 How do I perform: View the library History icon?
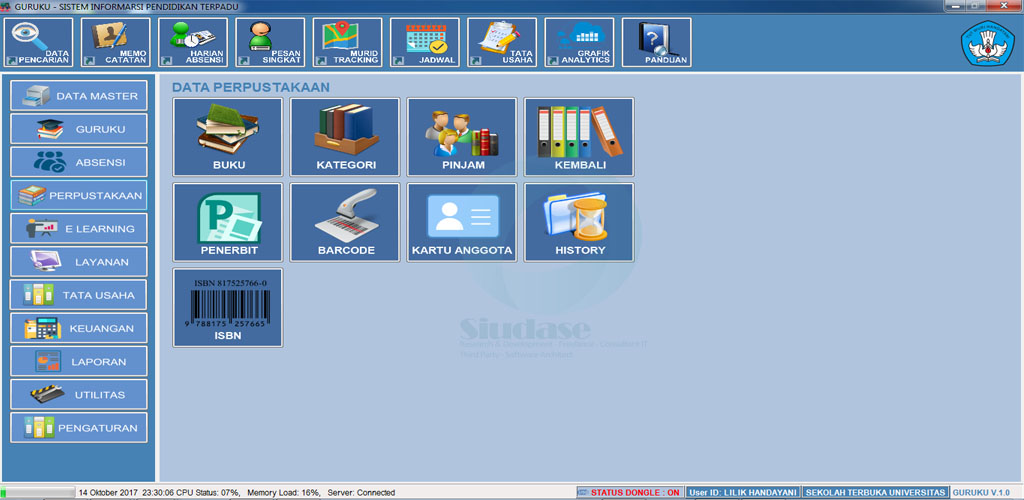tap(579, 222)
